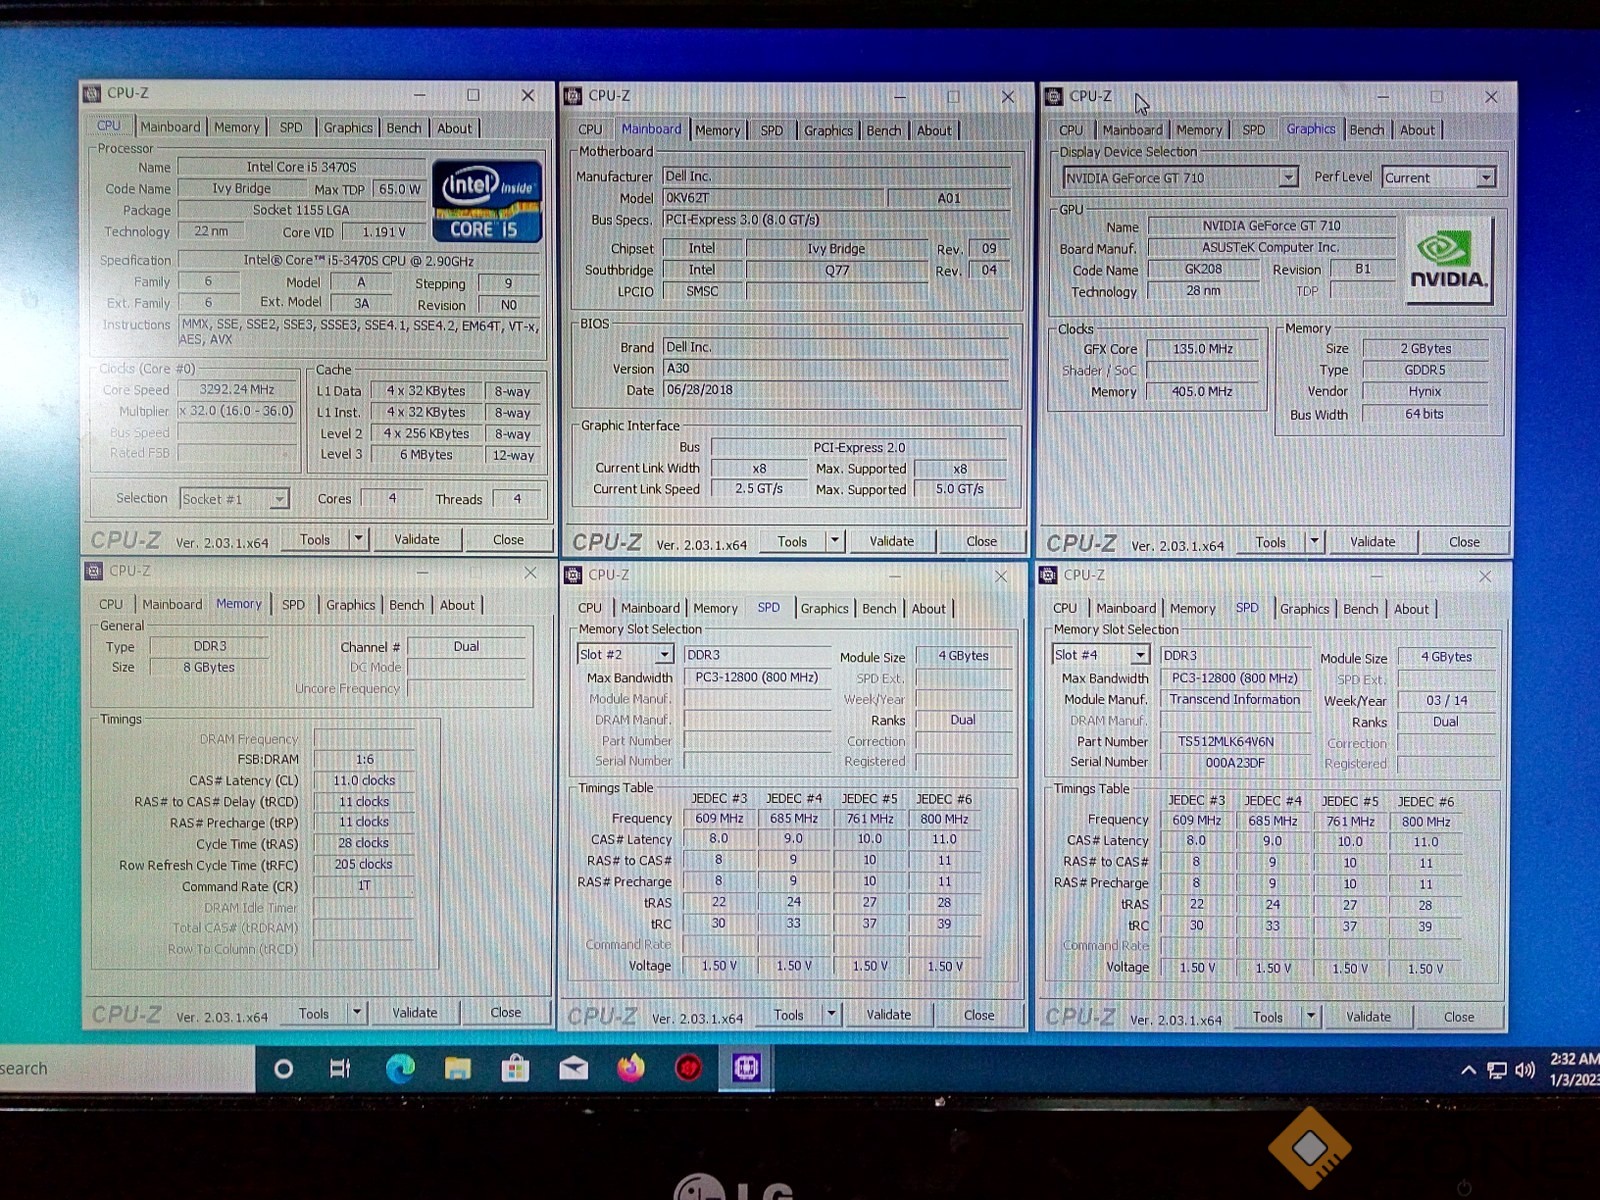The height and width of the screenshot is (1200, 1600).
Task: Click Validate in the Slot #4 window
Action: pos(1368,1017)
